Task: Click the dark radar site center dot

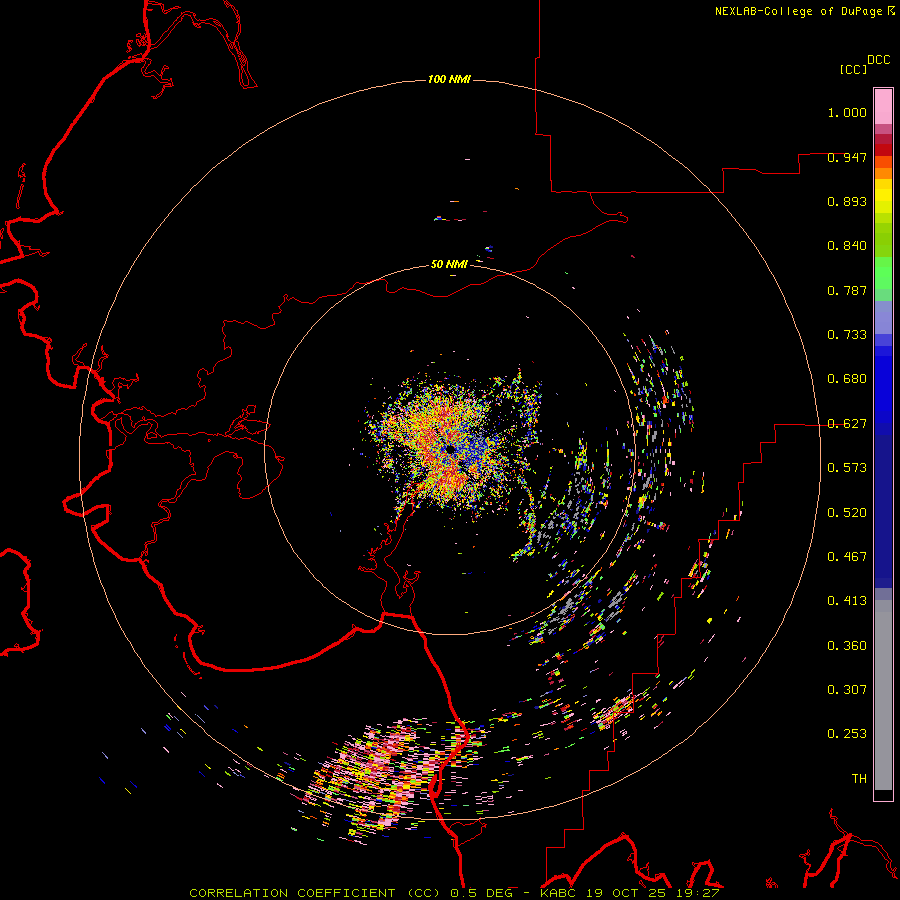Action: point(449,449)
